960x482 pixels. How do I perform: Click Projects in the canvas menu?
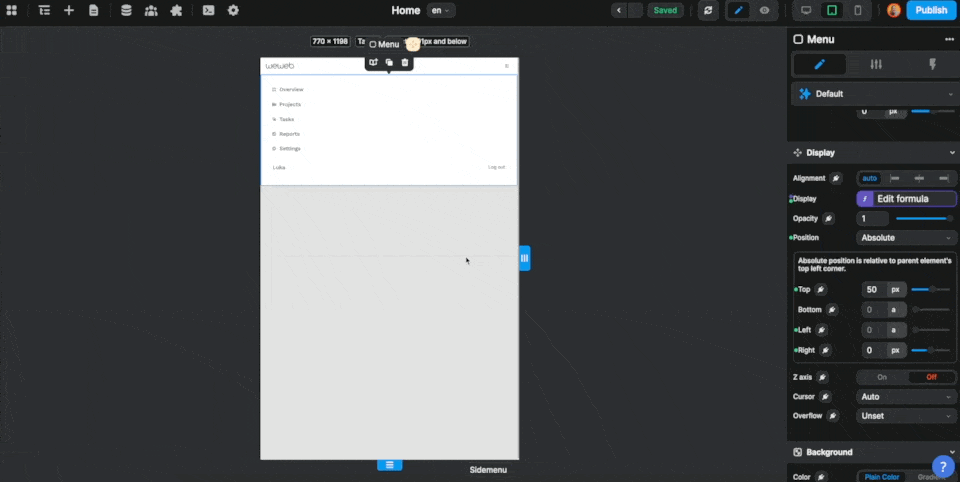290,104
